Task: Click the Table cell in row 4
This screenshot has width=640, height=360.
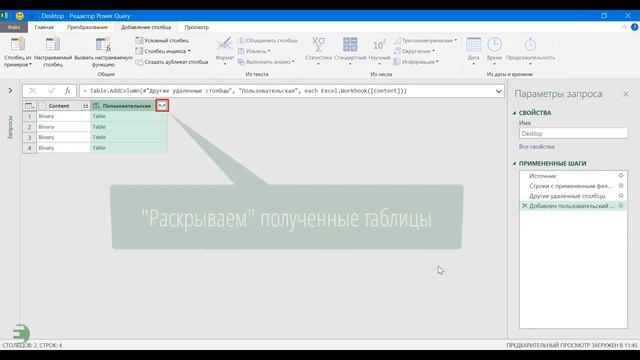Action: (x=129, y=148)
